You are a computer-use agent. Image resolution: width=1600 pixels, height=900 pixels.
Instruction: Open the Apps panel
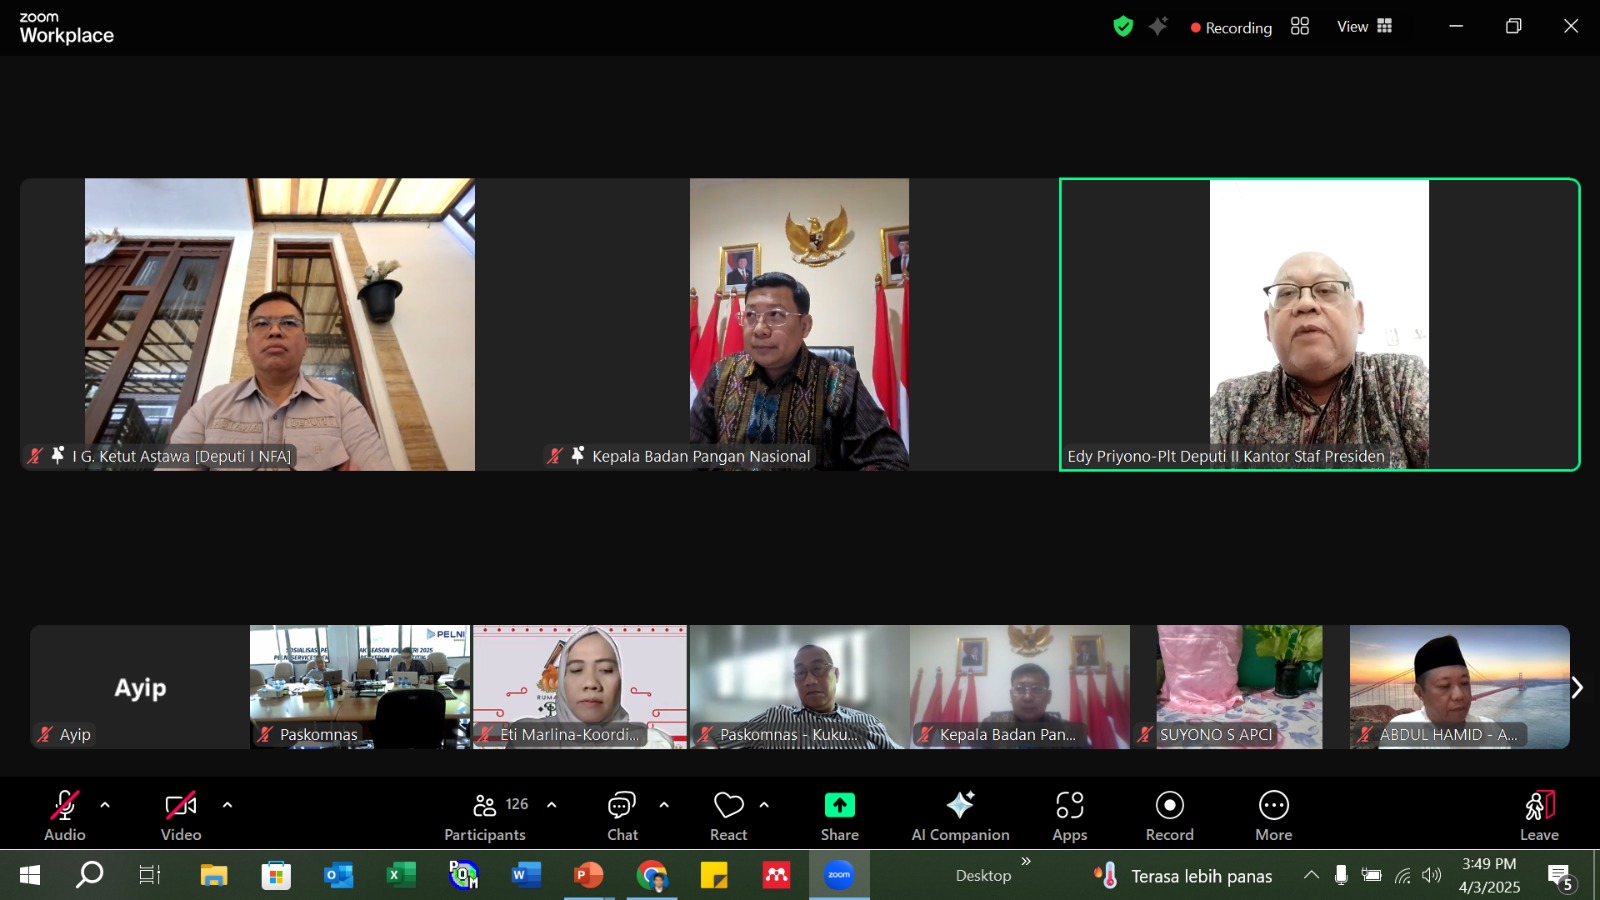pyautogui.click(x=1069, y=815)
